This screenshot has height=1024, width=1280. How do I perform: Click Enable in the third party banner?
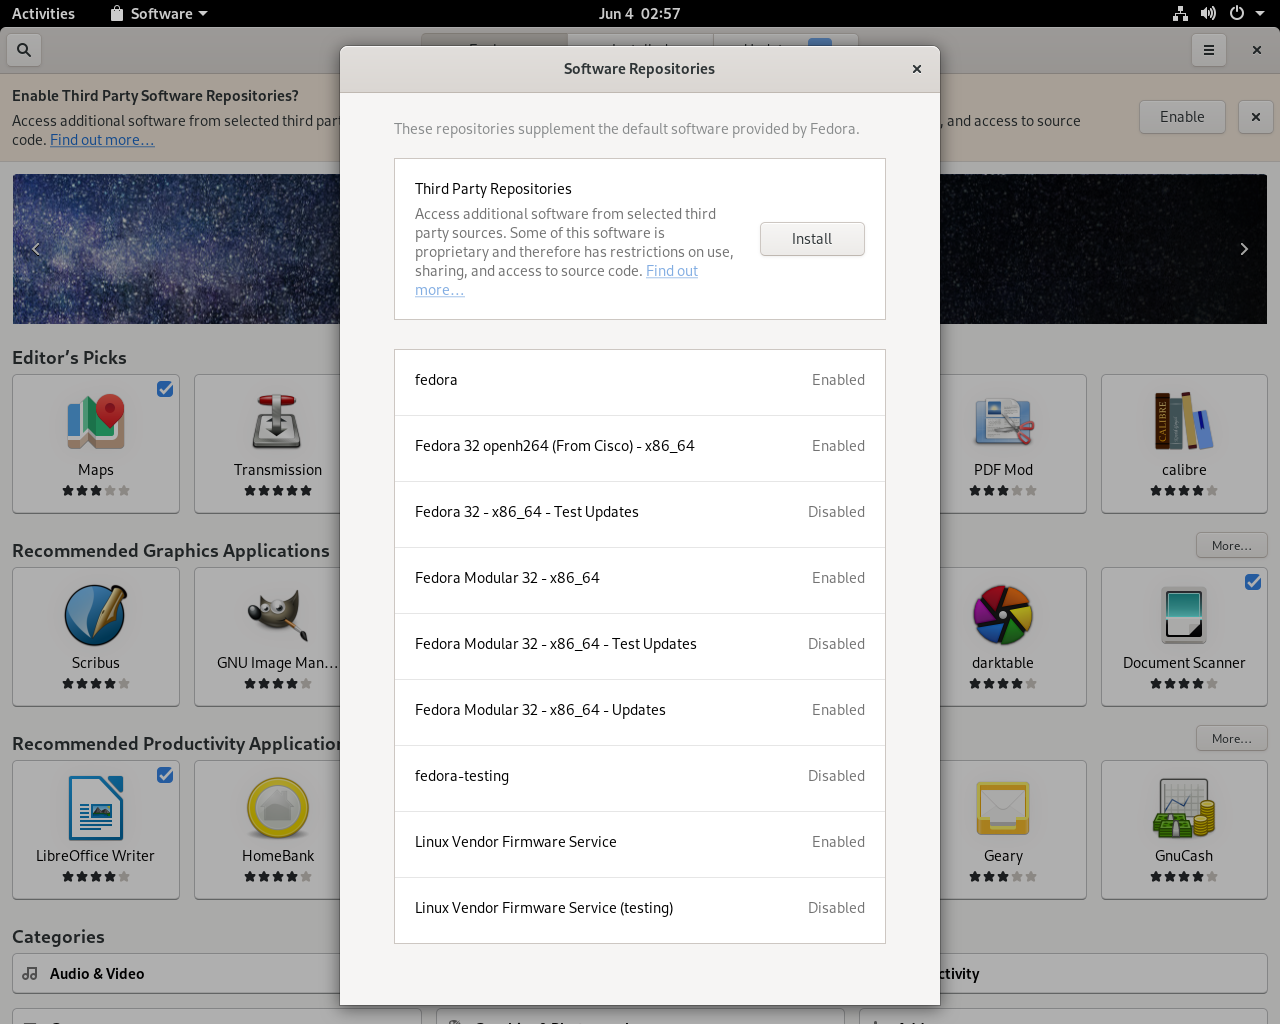point(1182,117)
